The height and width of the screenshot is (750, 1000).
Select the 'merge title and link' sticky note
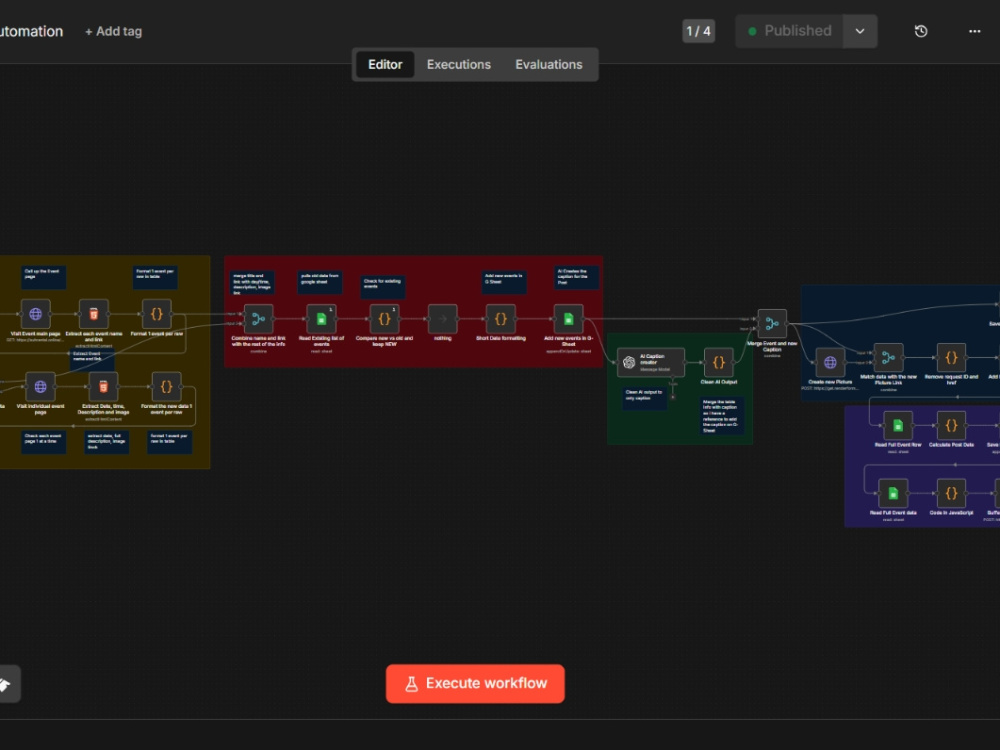tap(253, 282)
